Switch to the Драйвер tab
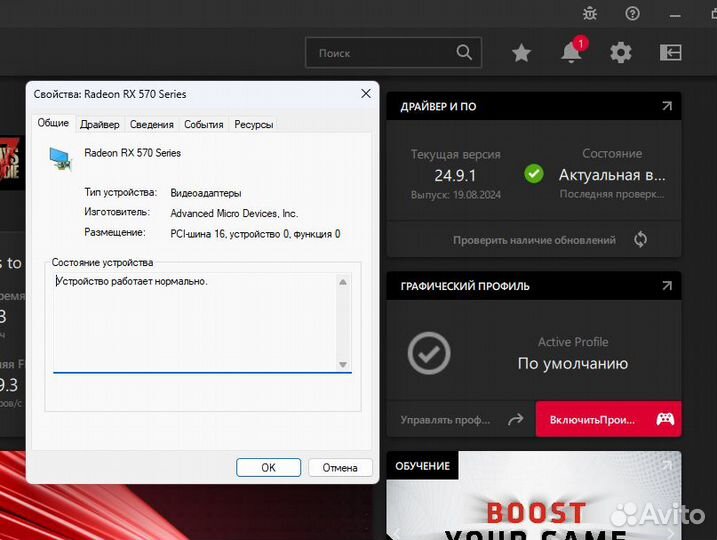Viewport: 717px width, 540px height. tap(100, 124)
